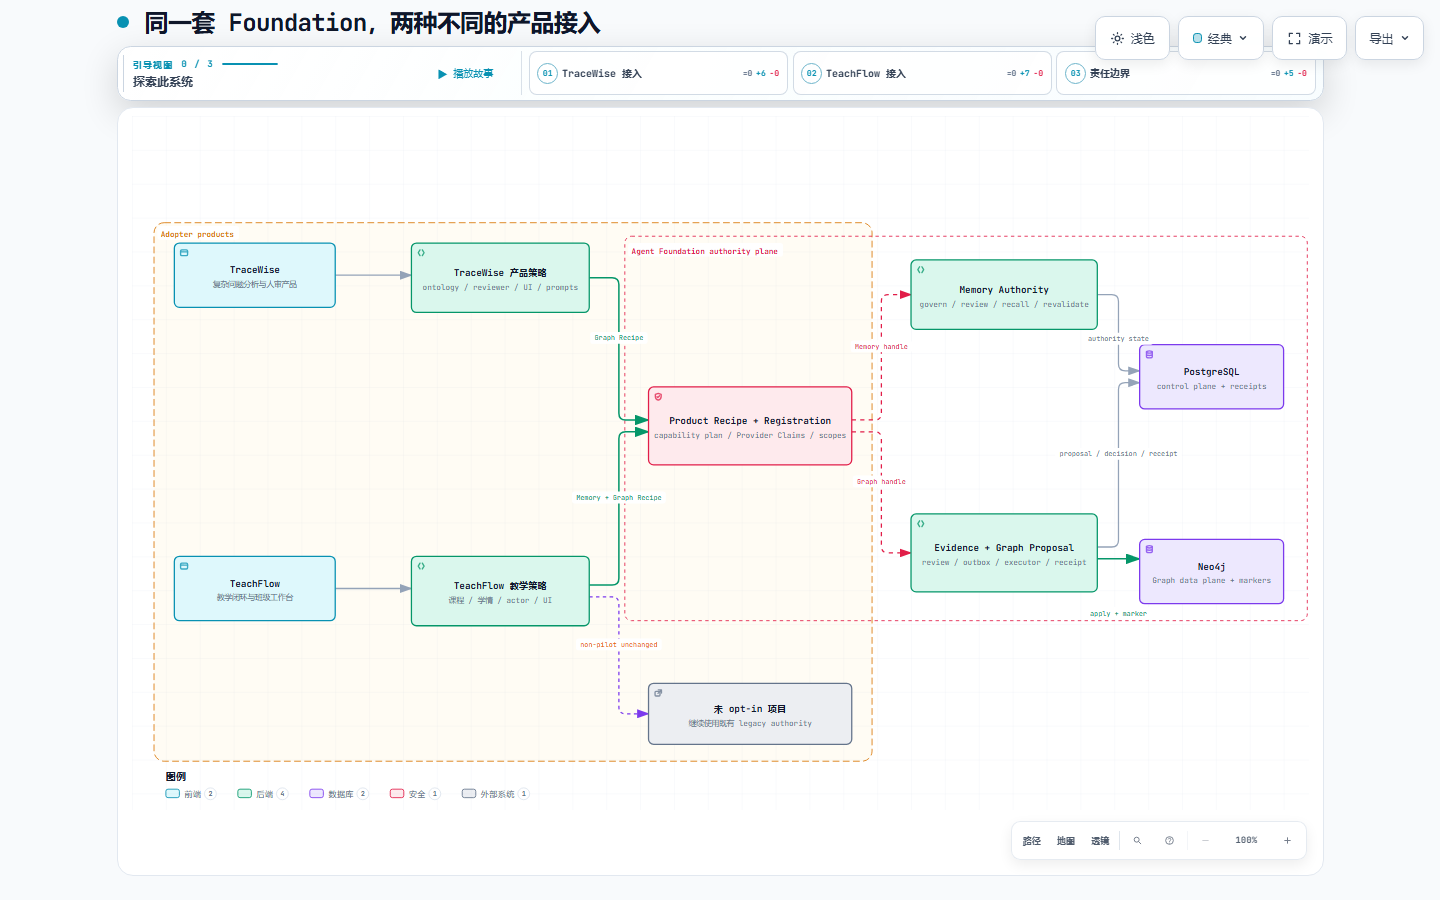This screenshot has height=900, width=1440.
Task: Click the Memory handle edge label
Action: tap(881, 347)
